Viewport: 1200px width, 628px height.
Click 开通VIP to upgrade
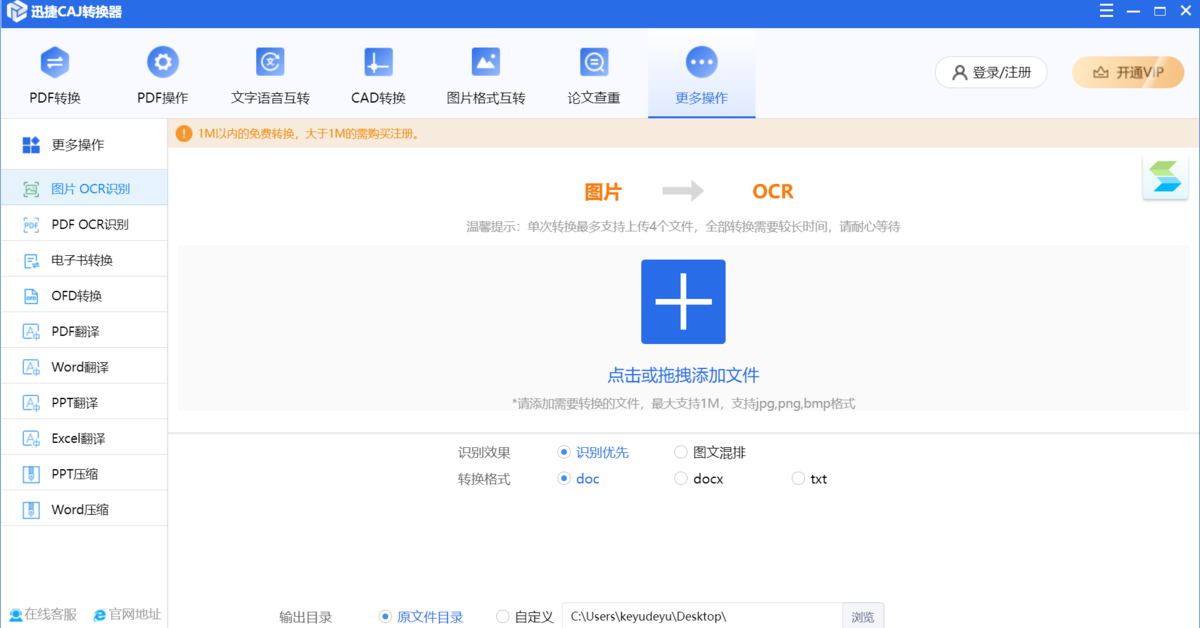1128,72
